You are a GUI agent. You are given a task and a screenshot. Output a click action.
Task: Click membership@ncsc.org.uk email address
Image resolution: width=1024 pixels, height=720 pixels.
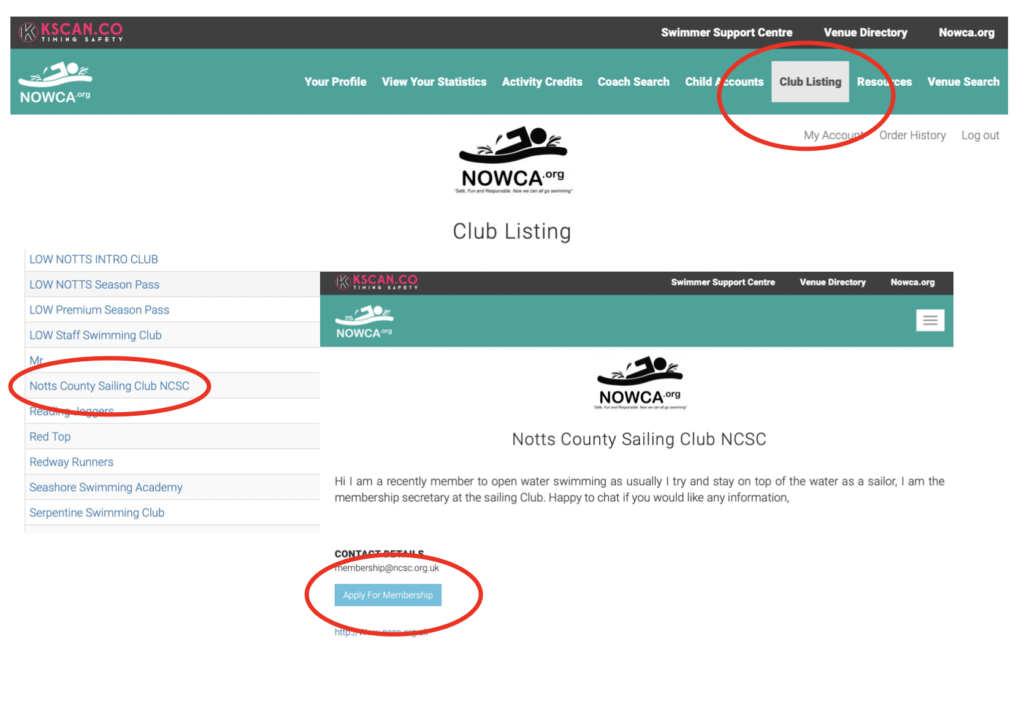(387, 568)
